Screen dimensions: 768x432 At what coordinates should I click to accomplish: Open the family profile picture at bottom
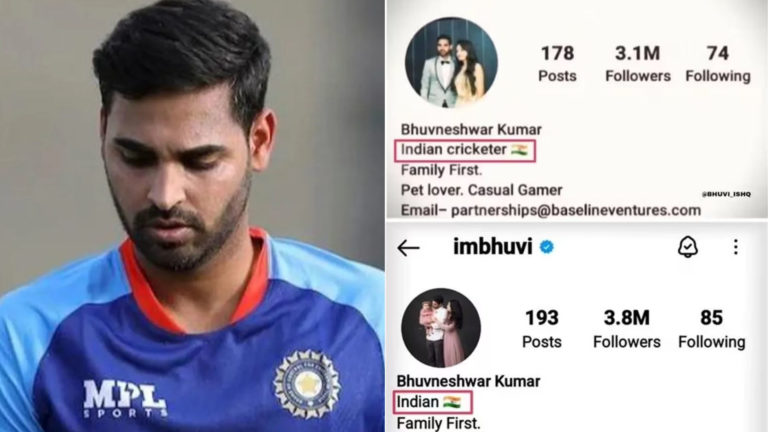click(x=441, y=328)
